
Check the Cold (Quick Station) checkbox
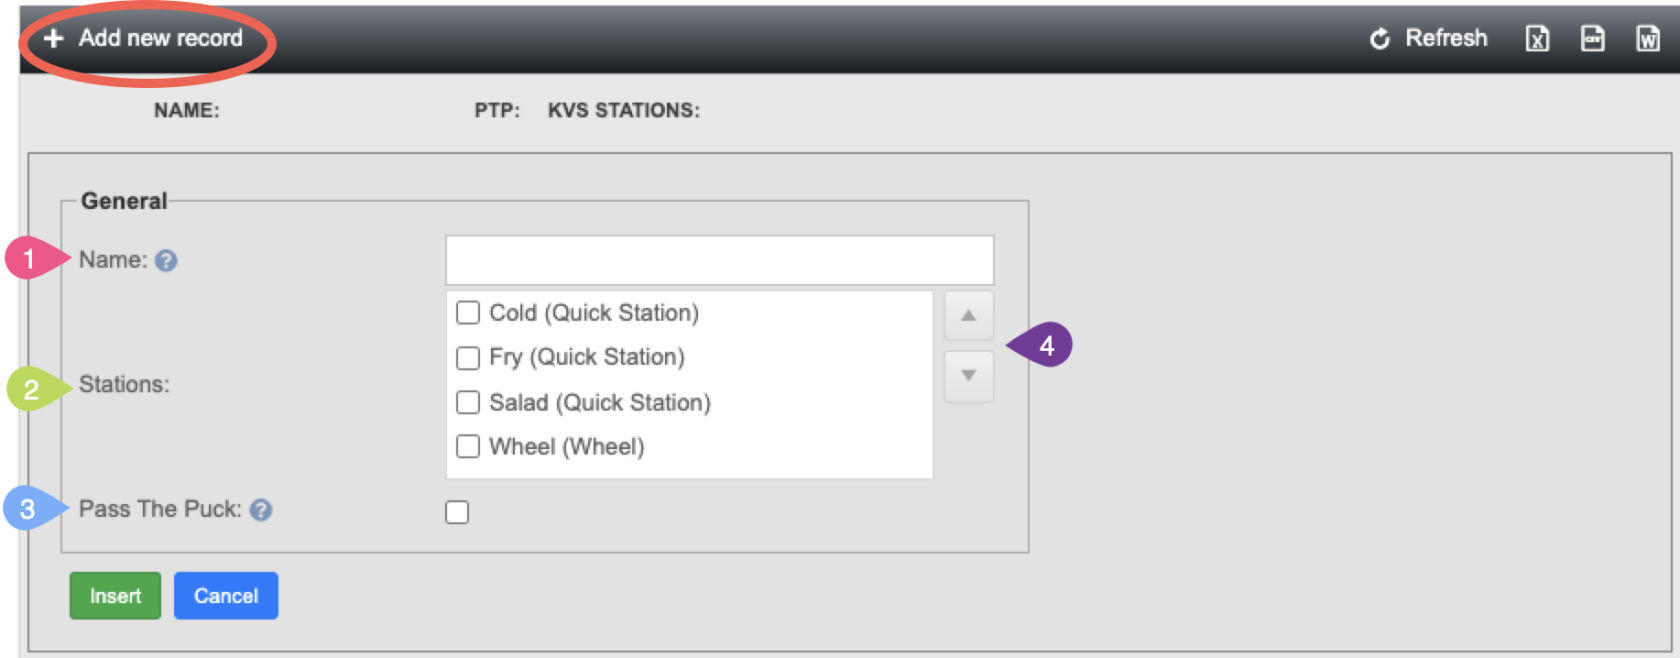[468, 313]
